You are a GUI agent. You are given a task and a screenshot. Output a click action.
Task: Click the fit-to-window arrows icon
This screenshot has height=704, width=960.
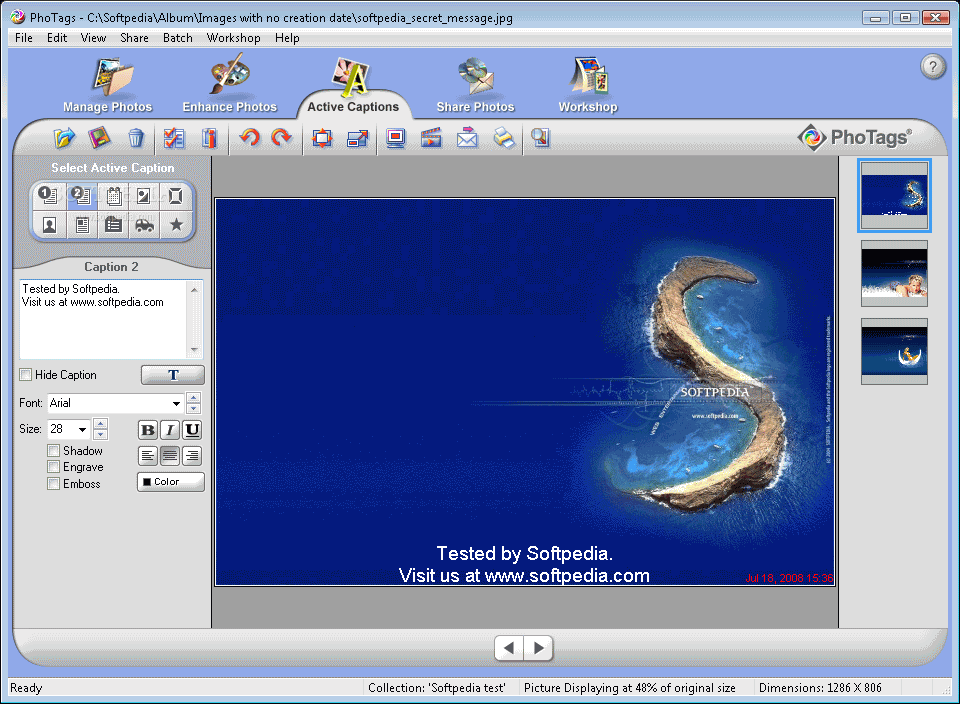tap(322, 138)
